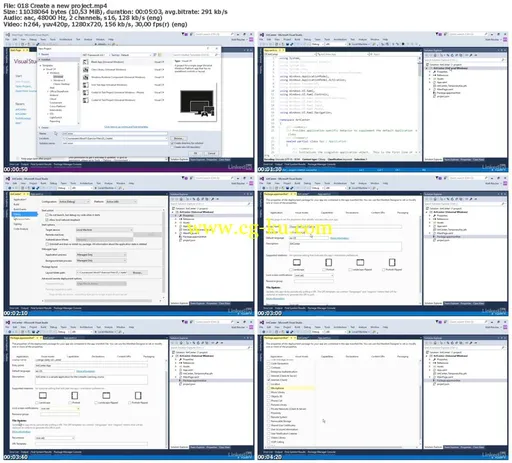The height and width of the screenshot is (463, 512).
Task: Toggle Keep page open after project loads checkbox
Action: (18, 159)
